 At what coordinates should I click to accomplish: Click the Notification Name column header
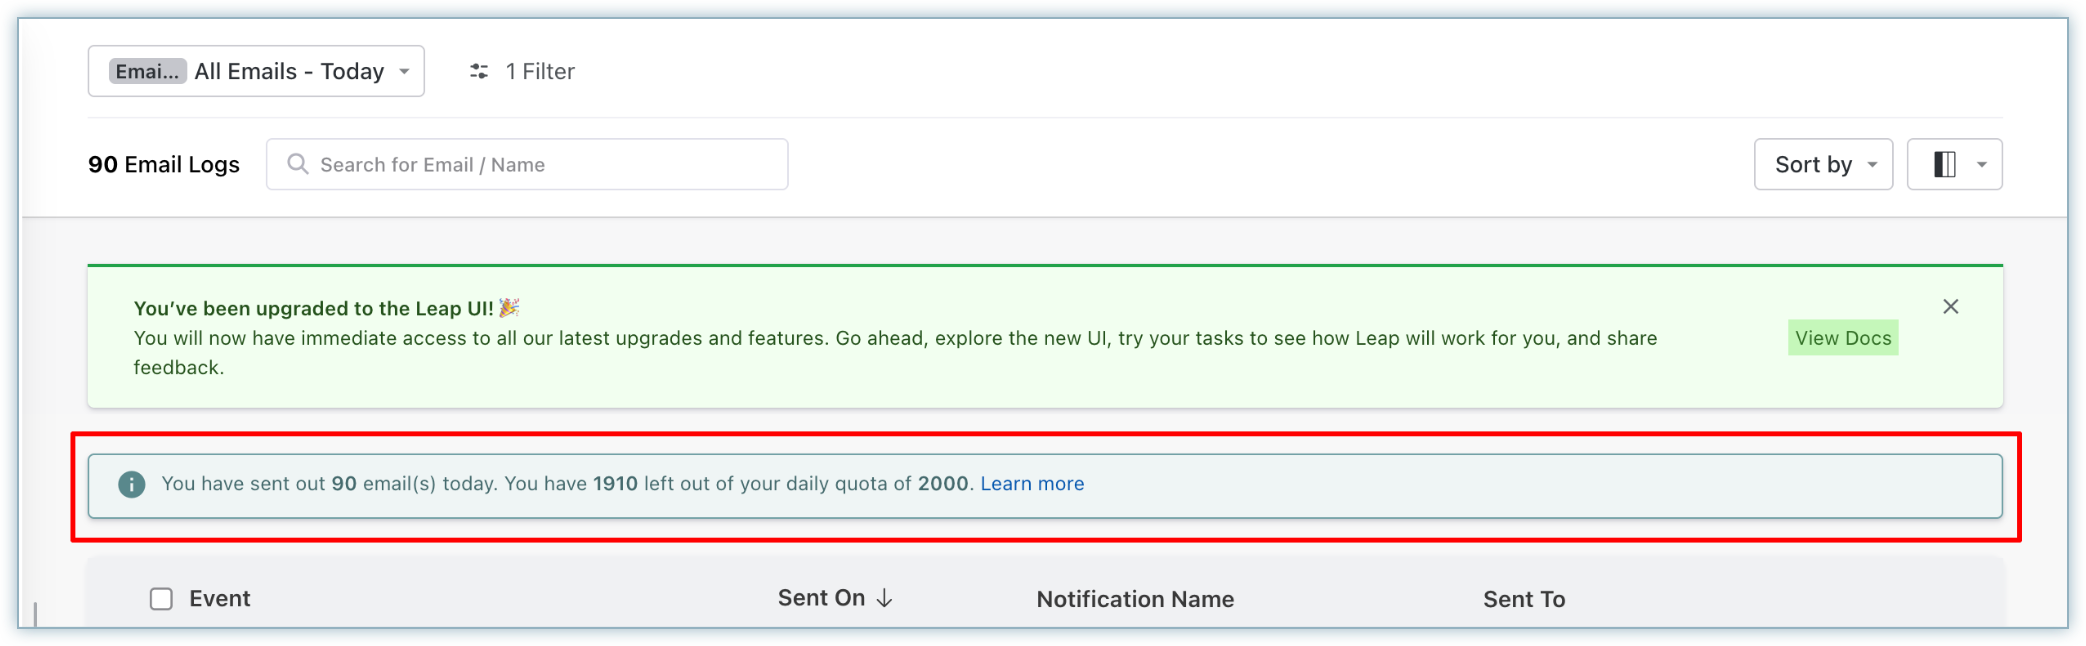tap(1135, 599)
